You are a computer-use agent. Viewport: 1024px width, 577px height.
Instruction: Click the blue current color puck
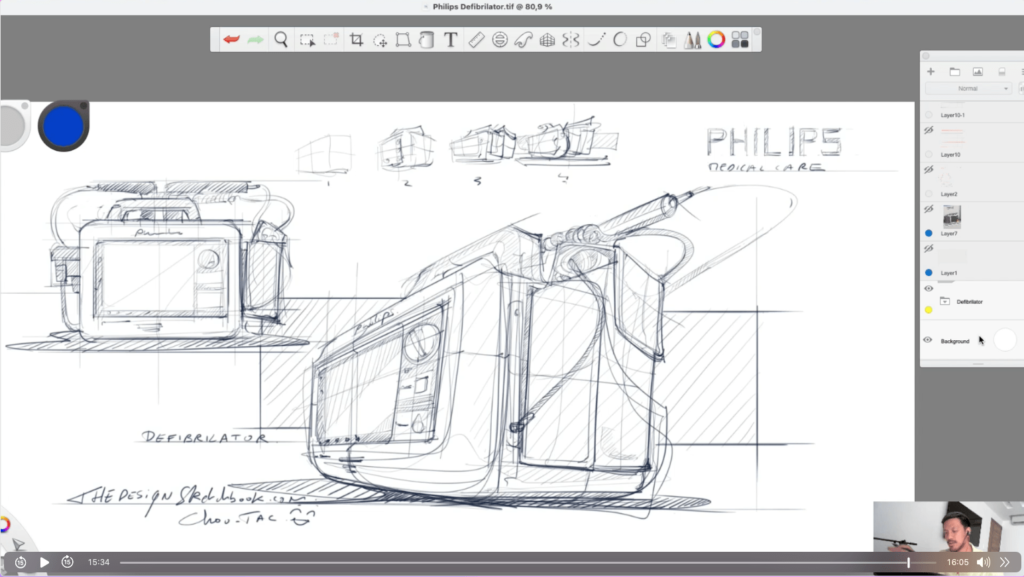click(x=63, y=126)
